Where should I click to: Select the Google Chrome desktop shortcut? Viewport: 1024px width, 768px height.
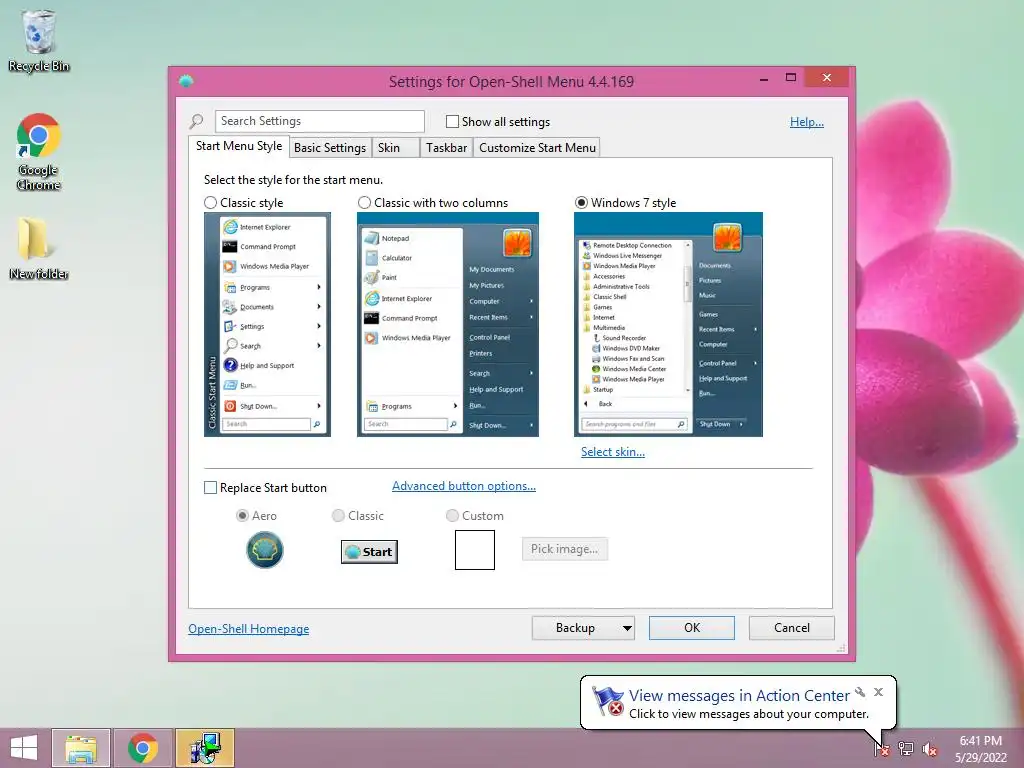tap(39, 152)
